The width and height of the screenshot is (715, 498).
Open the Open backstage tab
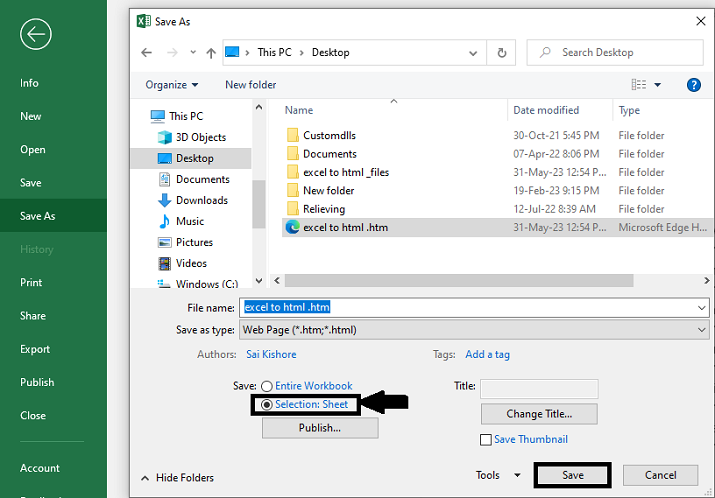[x=32, y=150]
